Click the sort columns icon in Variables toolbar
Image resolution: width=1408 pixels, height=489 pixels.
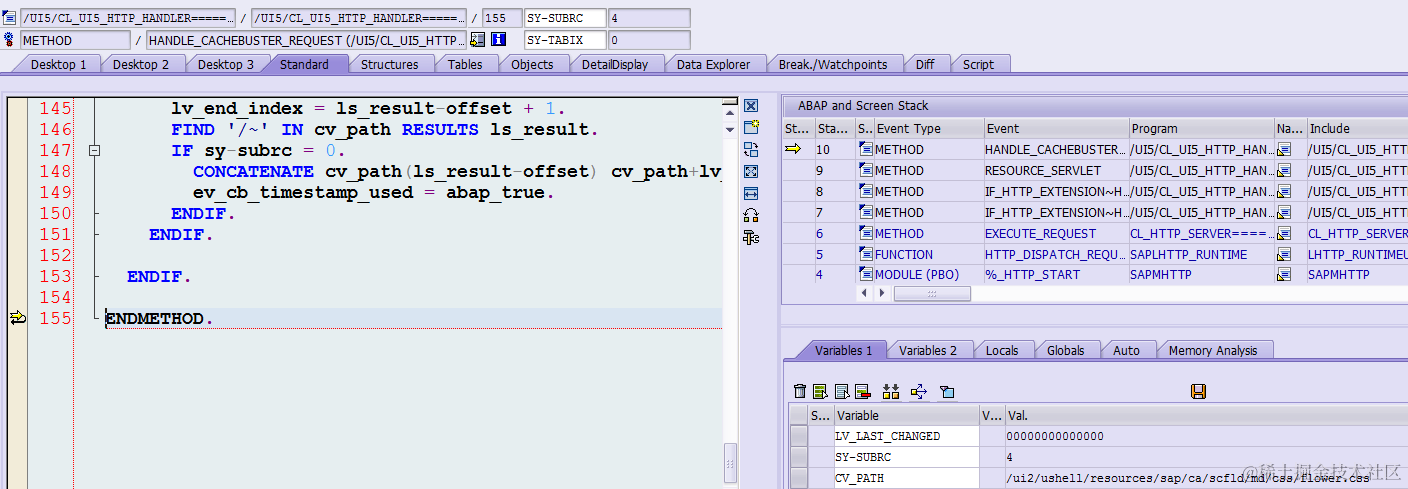point(891,391)
